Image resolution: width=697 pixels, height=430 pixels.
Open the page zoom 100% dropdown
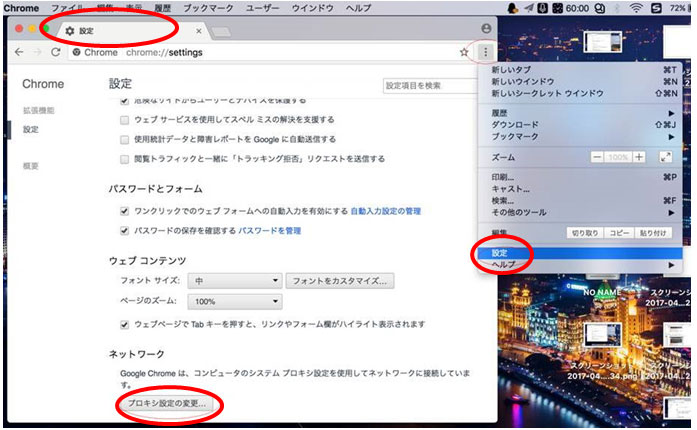(235, 301)
